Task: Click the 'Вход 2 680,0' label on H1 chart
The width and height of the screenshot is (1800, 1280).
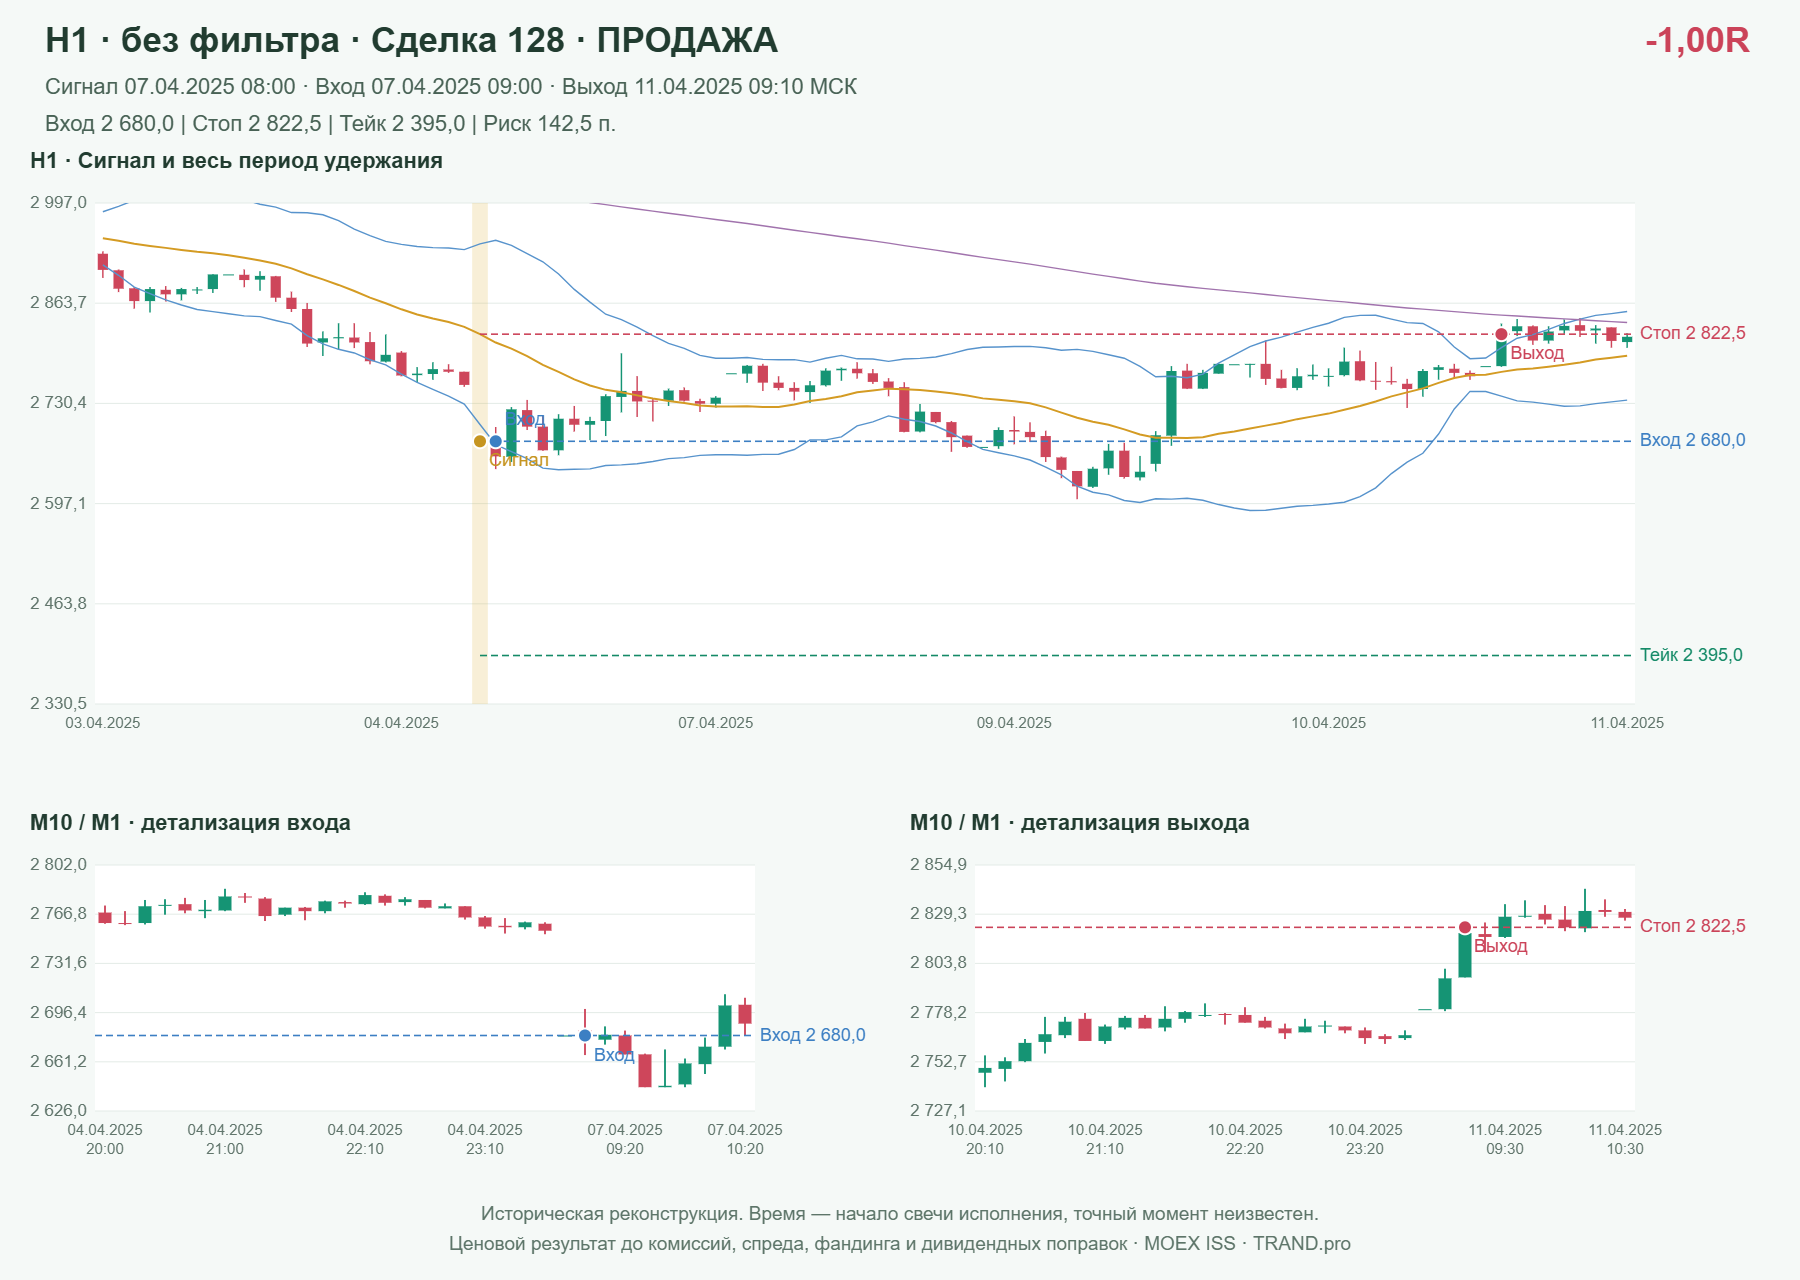Action: pos(1693,440)
